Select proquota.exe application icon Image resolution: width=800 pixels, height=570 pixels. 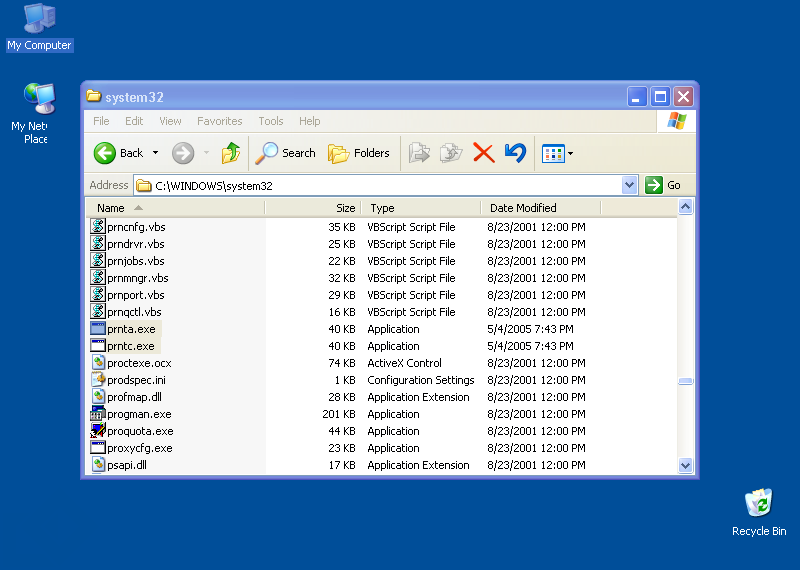(x=97, y=430)
